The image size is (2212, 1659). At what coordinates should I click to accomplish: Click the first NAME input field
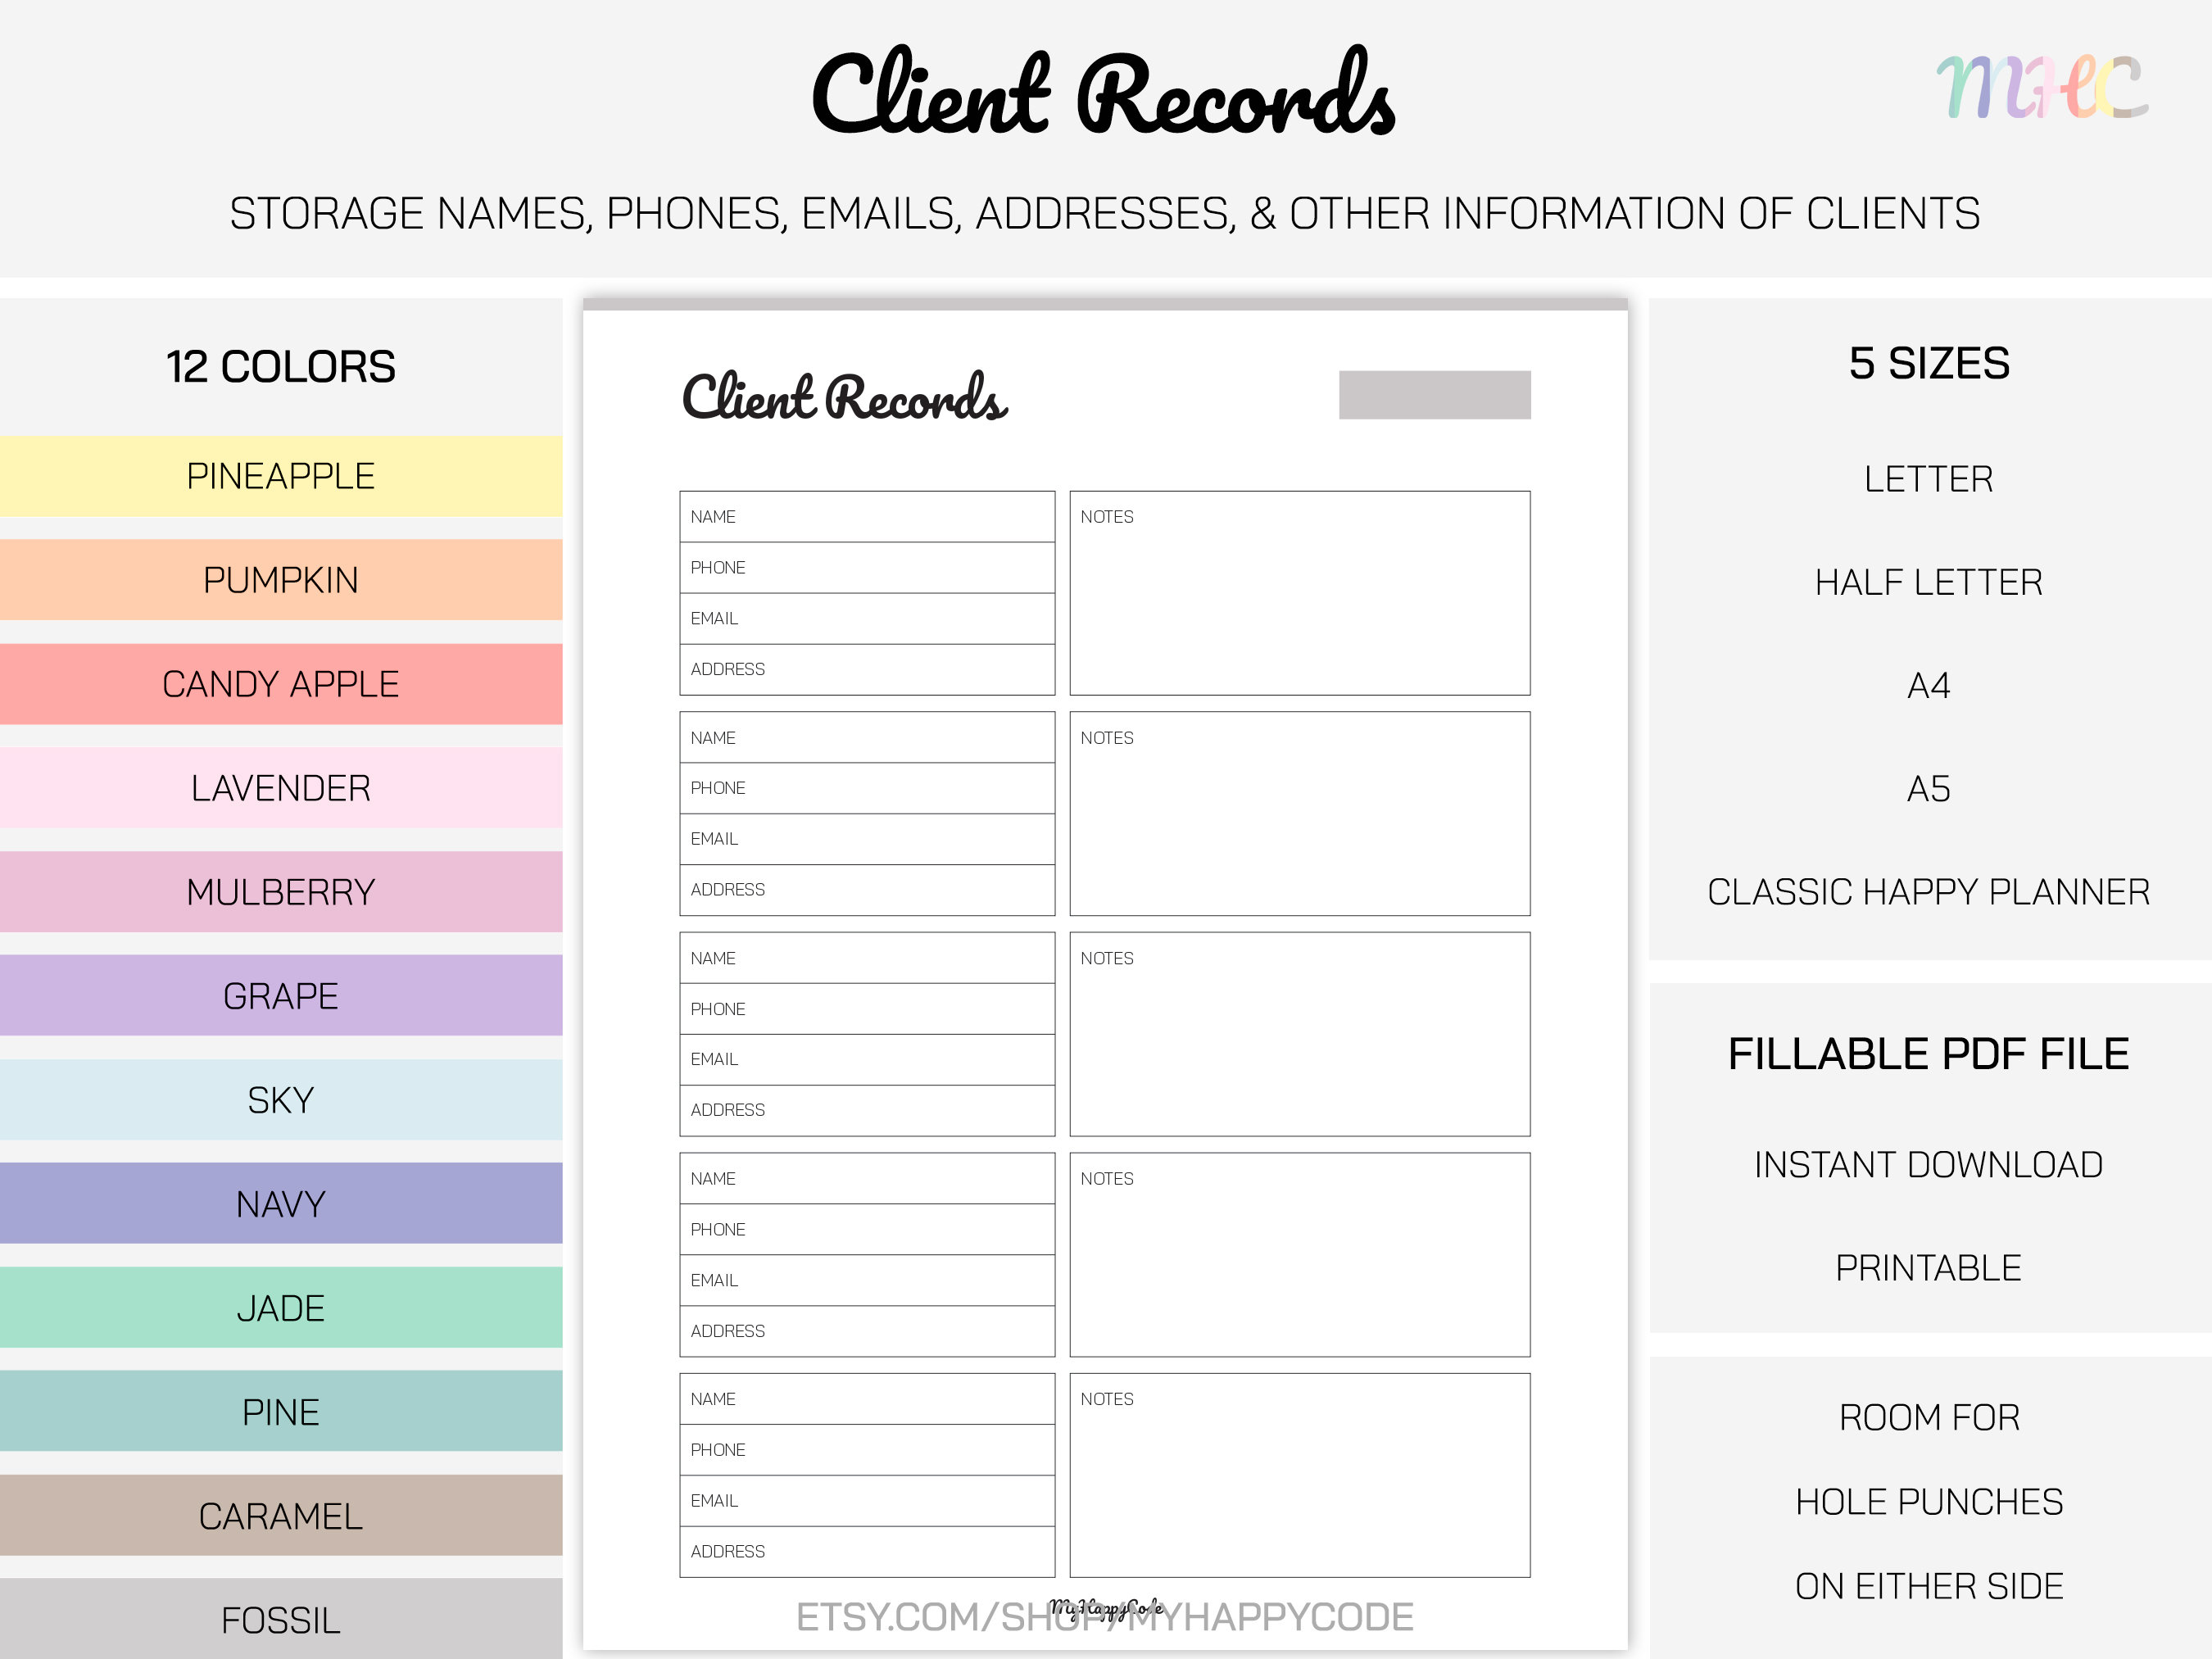coord(866,516)
